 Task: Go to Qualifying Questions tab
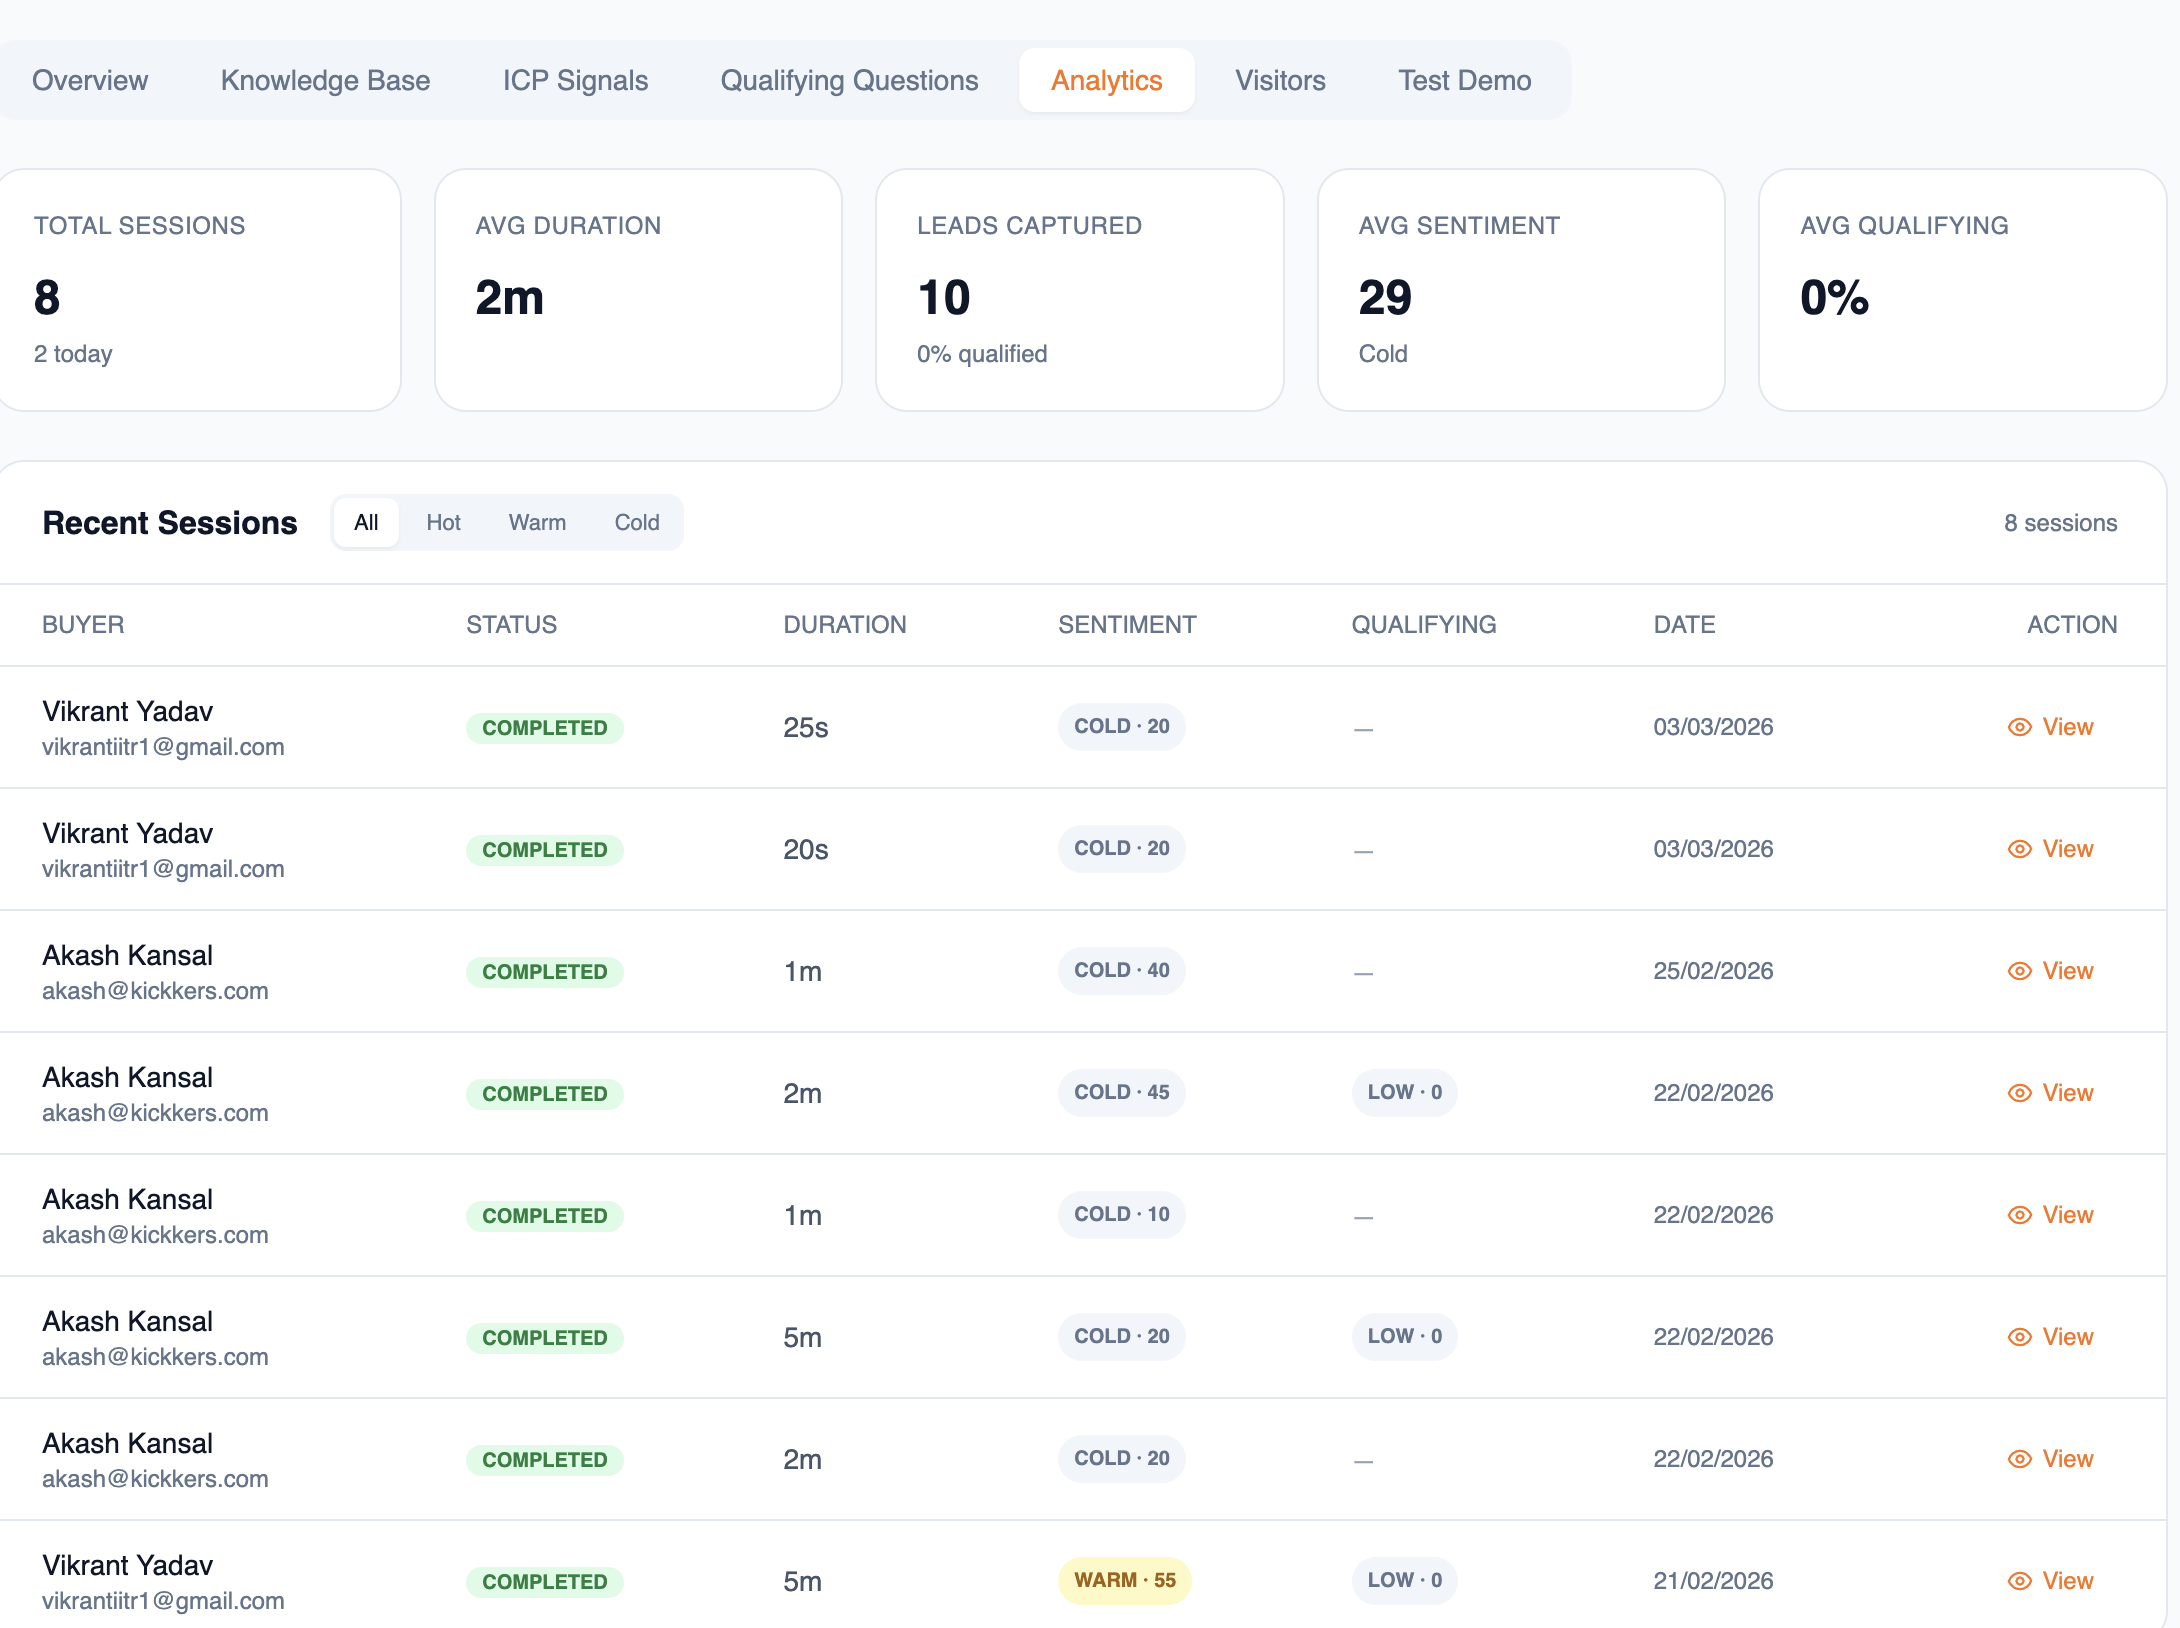coord(849,80)
